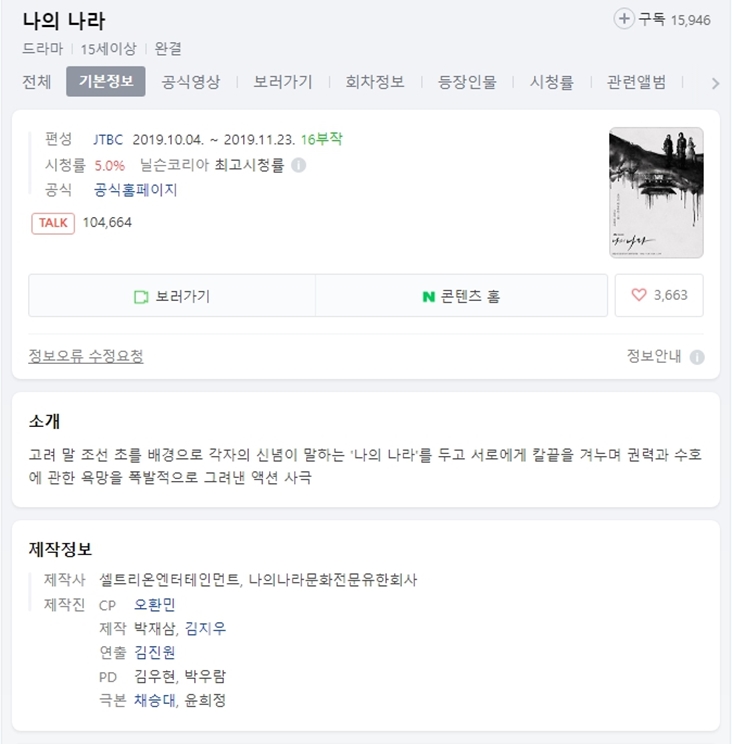Expand more tabs with the right chevron

[x=715, y=84]
